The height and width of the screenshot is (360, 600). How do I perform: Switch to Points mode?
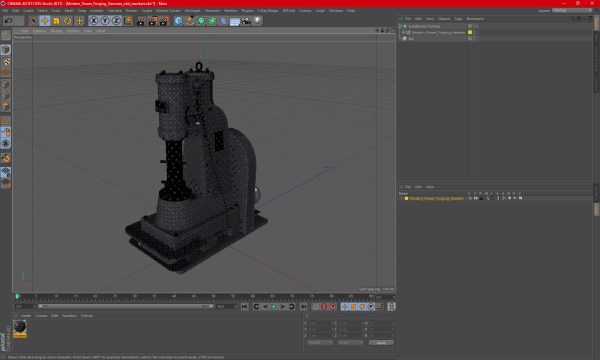[x=5, y=84]
